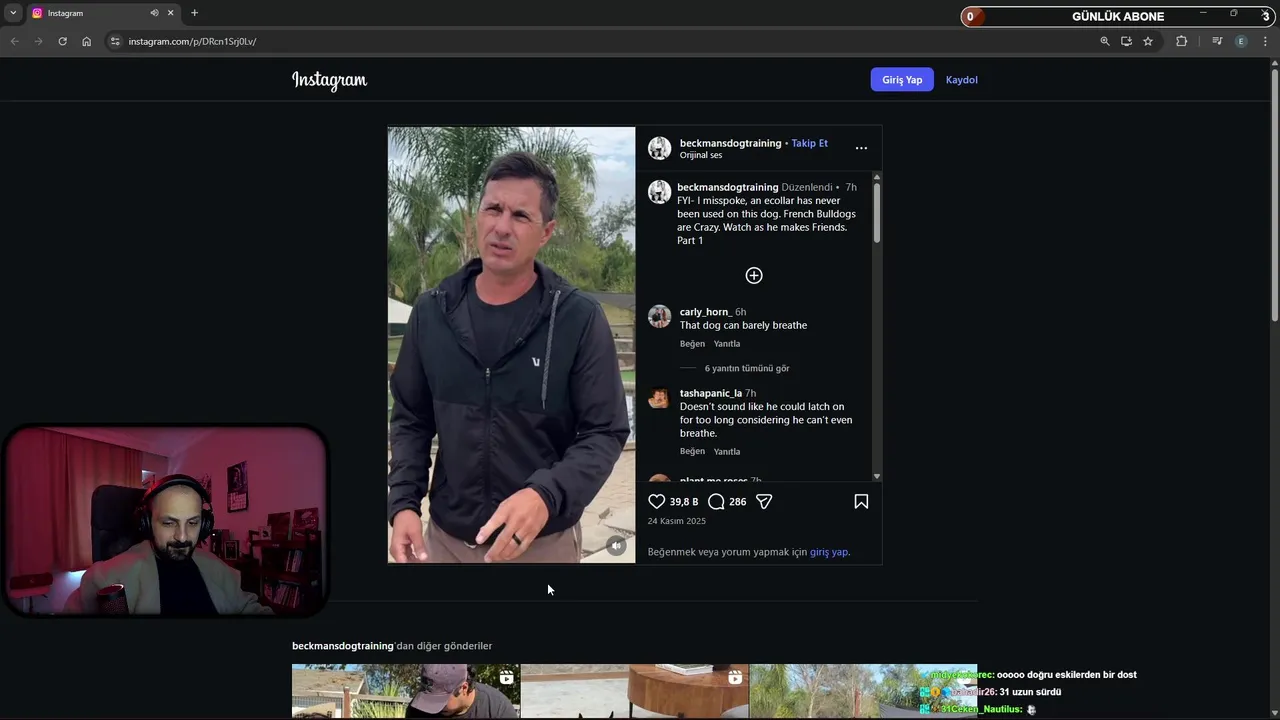Click giriş yap link below post
The image size is (1280, 720).
[829, 552]
